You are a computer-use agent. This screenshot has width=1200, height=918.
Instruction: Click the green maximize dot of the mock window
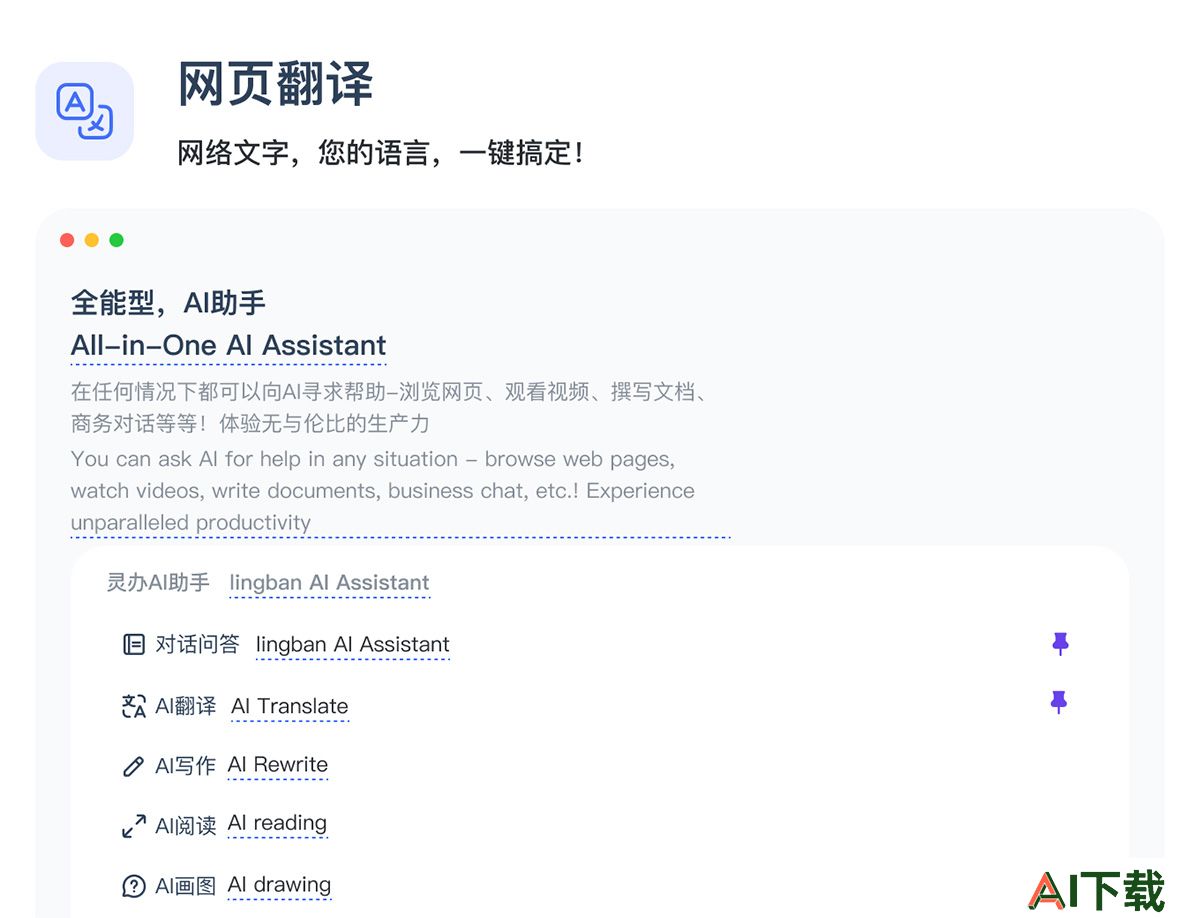click(116, 240)
